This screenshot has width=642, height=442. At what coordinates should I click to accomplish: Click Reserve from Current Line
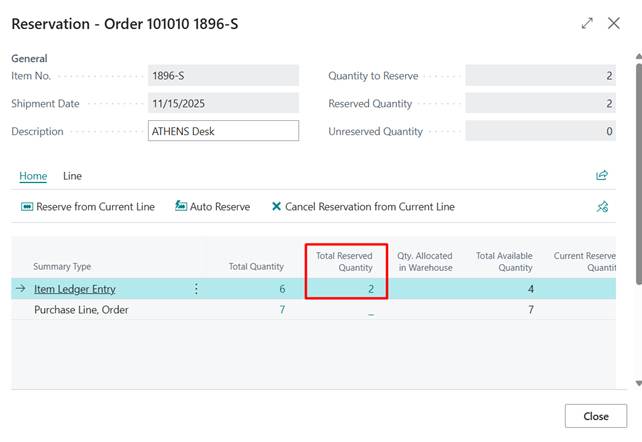click(x=88, y=207)
